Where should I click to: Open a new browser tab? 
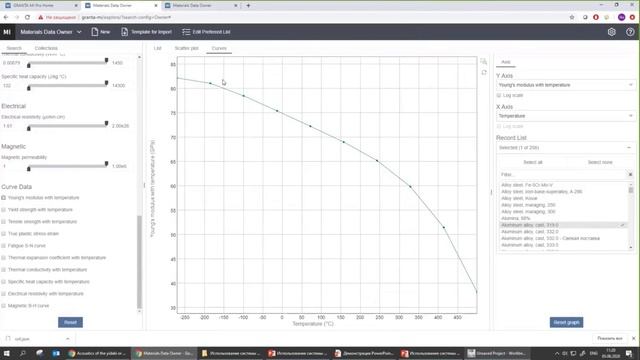coord(248,6)
